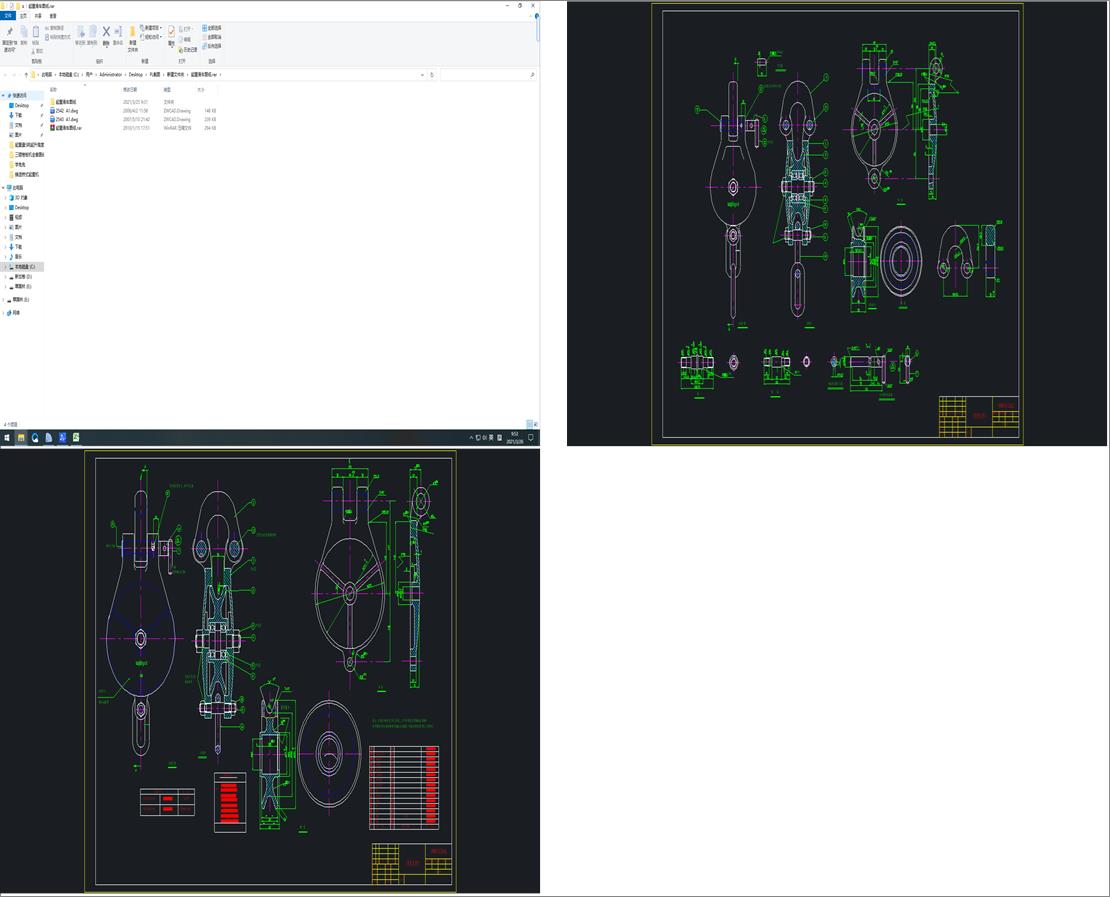Switch to the View ribbon tab
Viewport: 1110px width, 897px height.
(53, 16)
